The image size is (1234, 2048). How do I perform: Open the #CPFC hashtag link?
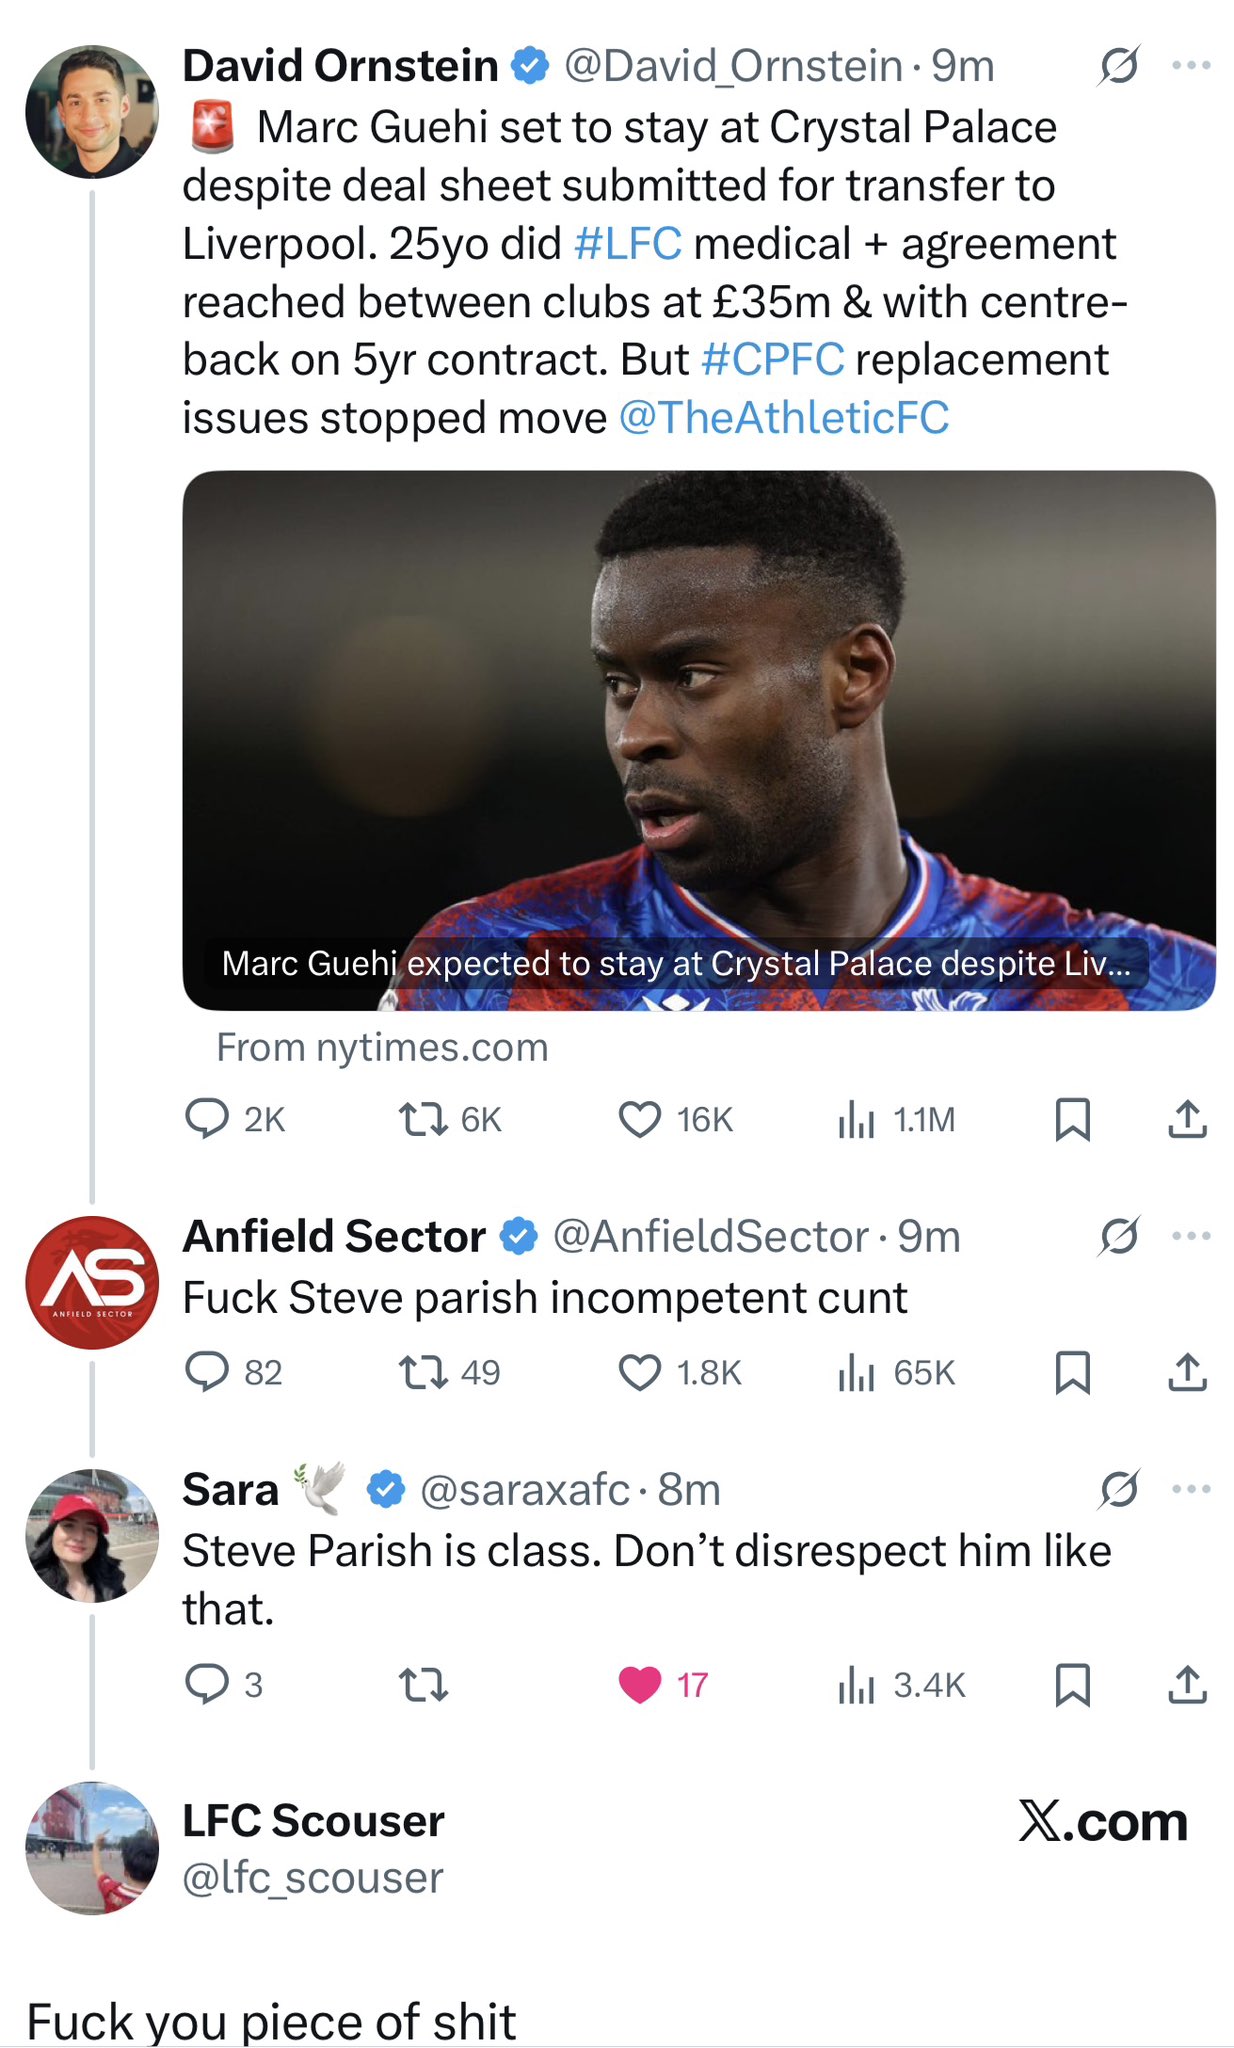(773, 360)
